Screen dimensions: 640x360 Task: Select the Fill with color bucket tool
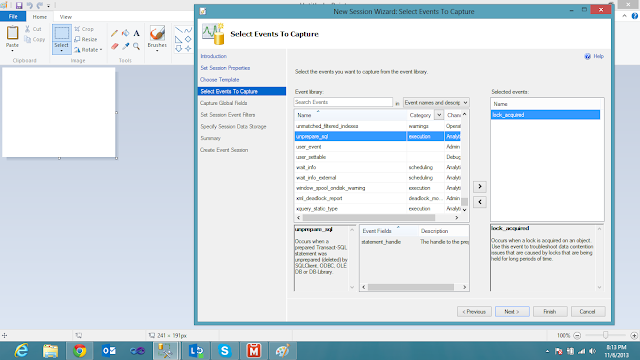click(x=126, y=33)
